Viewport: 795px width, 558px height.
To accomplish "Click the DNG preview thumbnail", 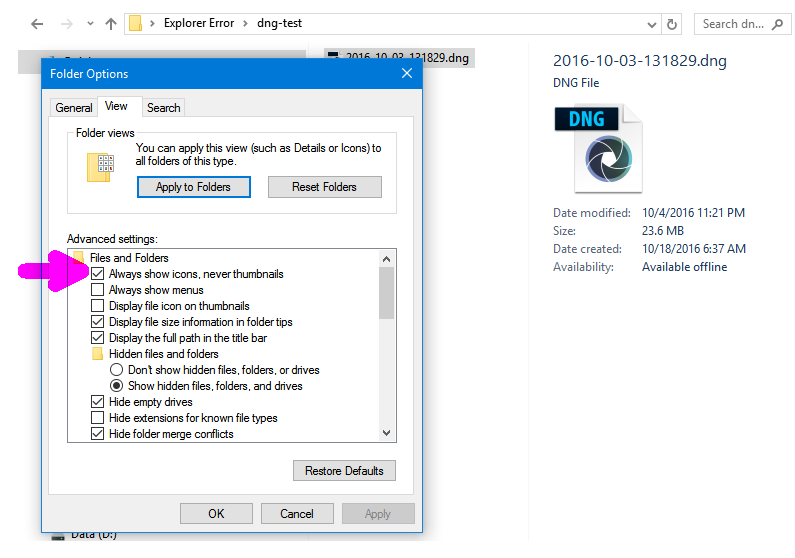I will tap(599, 148).
